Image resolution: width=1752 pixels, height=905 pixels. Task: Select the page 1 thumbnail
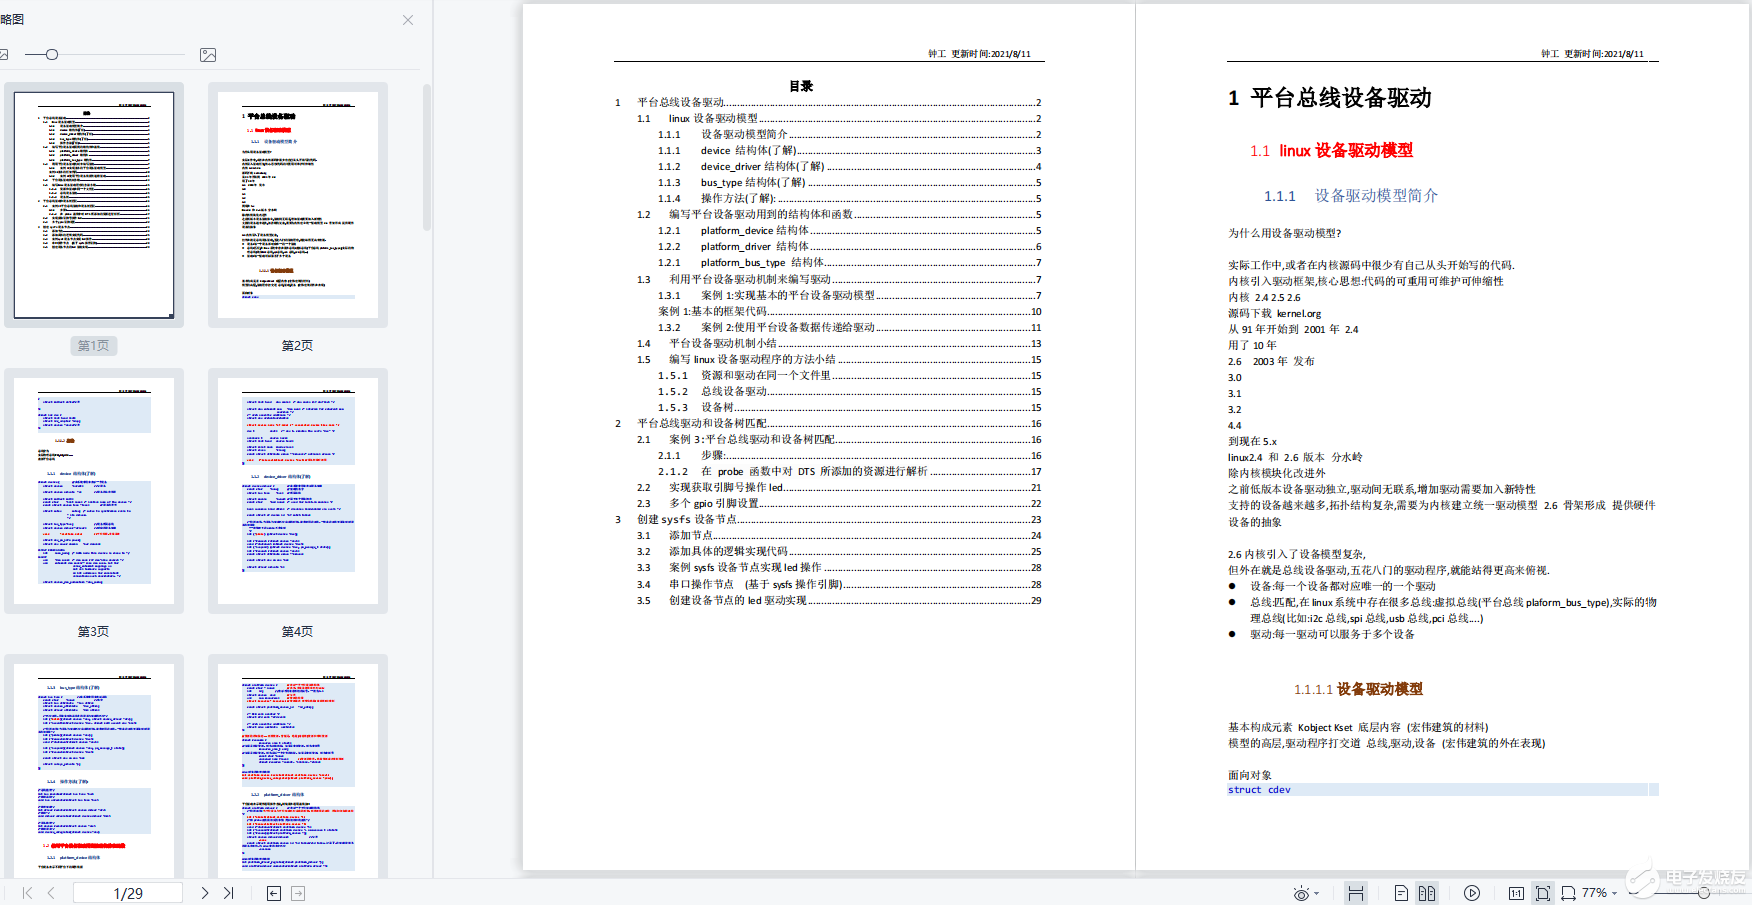(x=94, y=205)
